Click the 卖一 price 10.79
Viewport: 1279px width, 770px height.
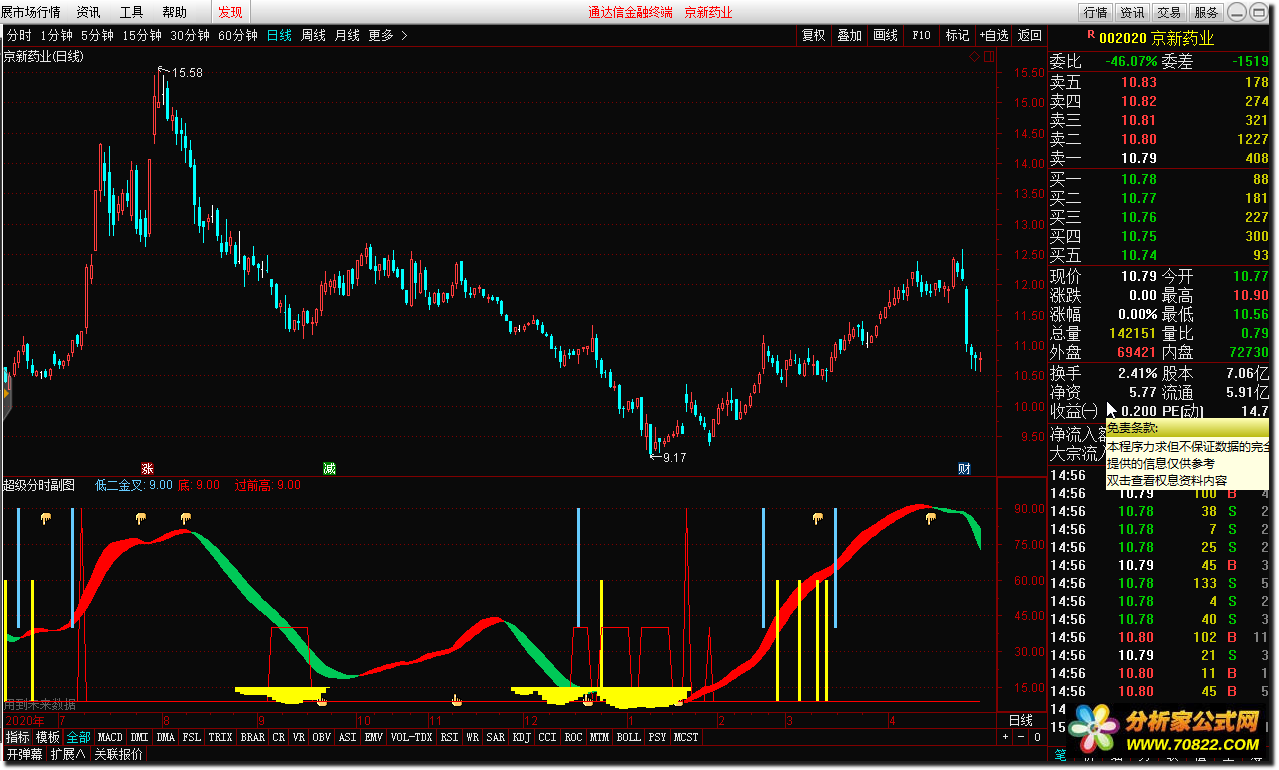(1138, 159)
